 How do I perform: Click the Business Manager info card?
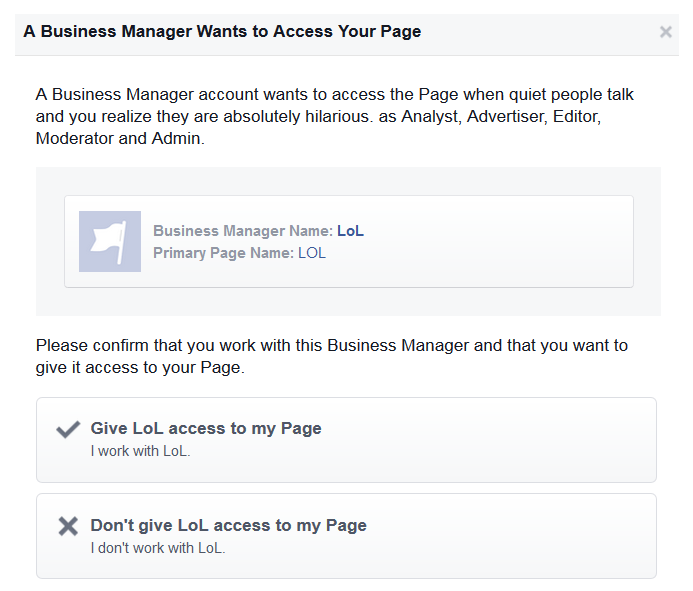point(349,241)
